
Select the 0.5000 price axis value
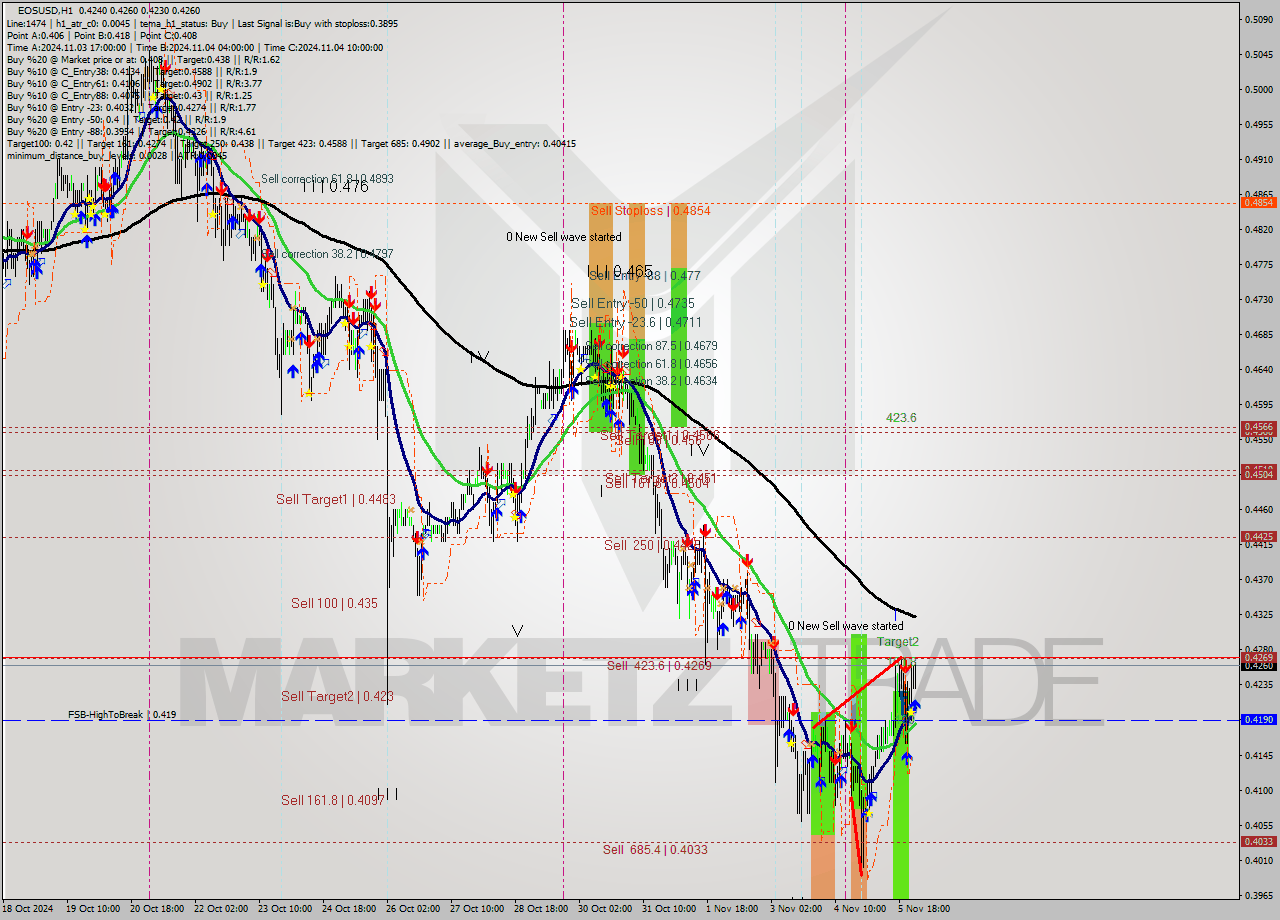point(1258,89)
